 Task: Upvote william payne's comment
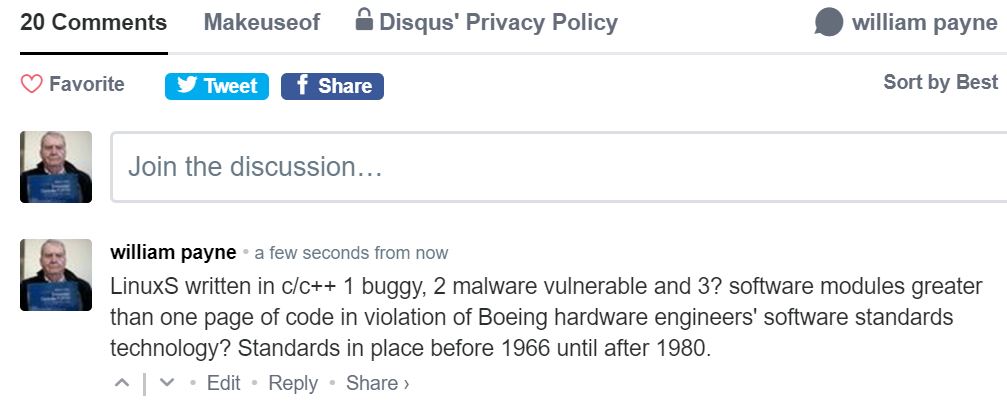[121, 383]
